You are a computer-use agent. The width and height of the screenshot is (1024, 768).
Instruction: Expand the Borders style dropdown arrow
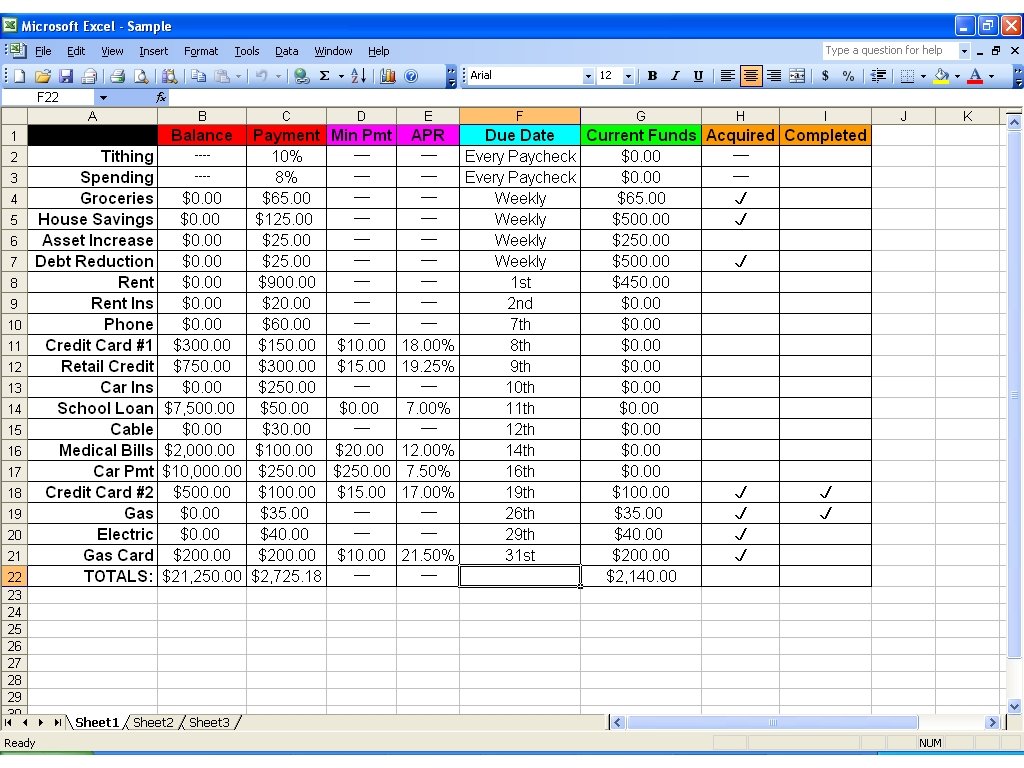[x=923, y=76]
